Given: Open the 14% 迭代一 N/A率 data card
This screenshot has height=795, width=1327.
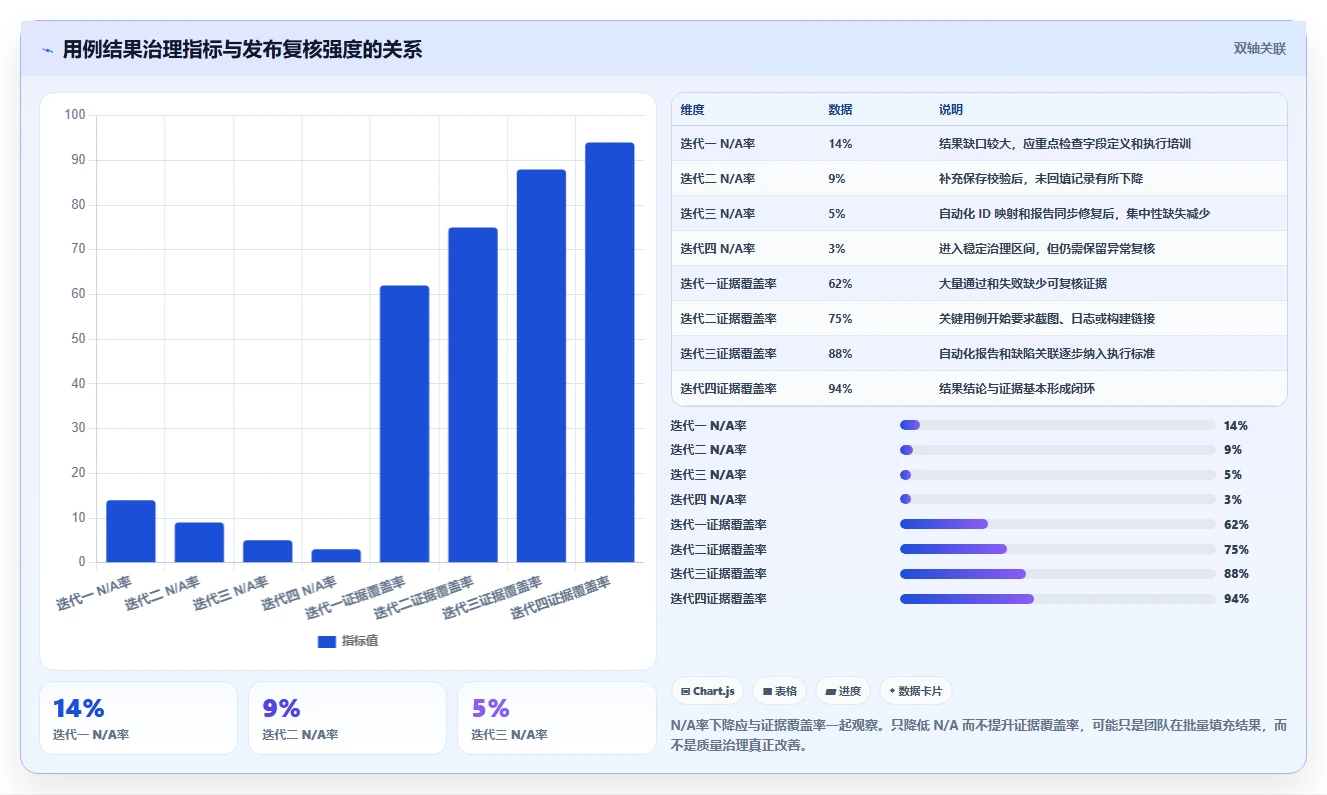Looking at the screenshot, I should [138, 718].
